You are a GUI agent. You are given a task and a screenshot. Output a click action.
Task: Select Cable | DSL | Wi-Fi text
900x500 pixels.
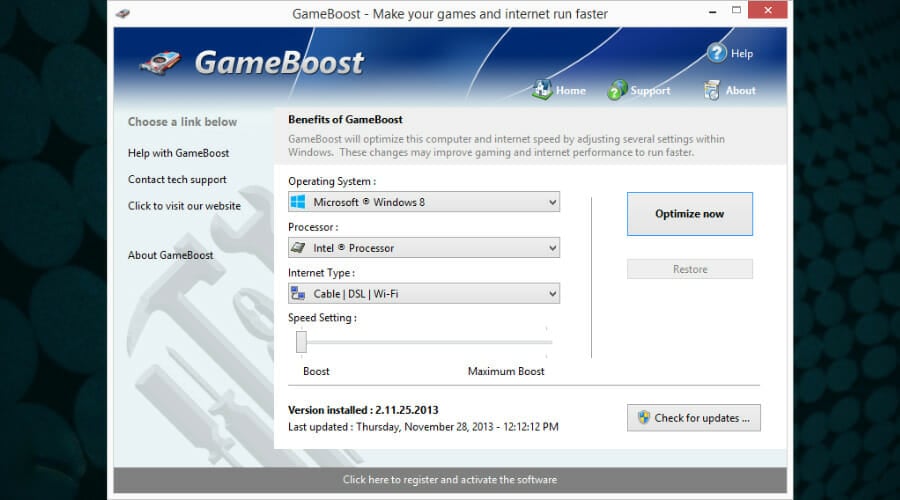356,294
